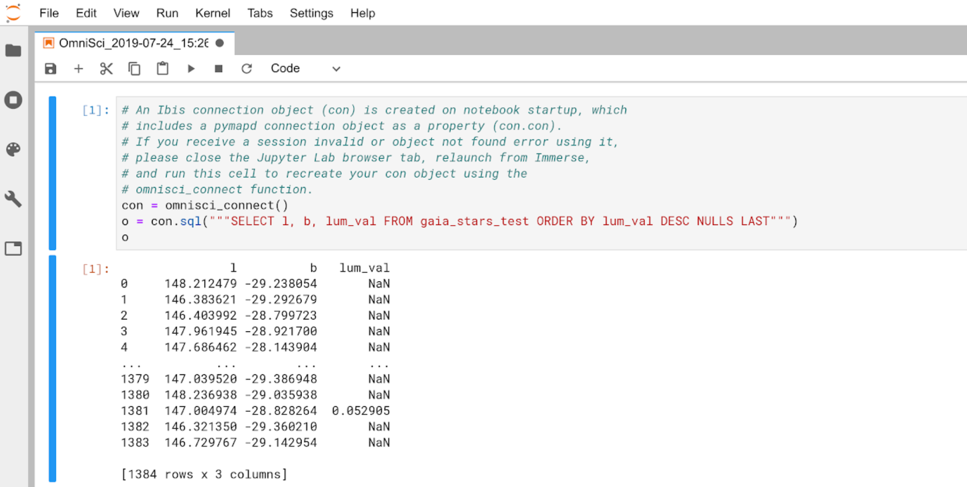The width and height of the screenshot is (967, 487).
Task: Open the Running Kernels sidebar panel
Action: pos(13,100)
